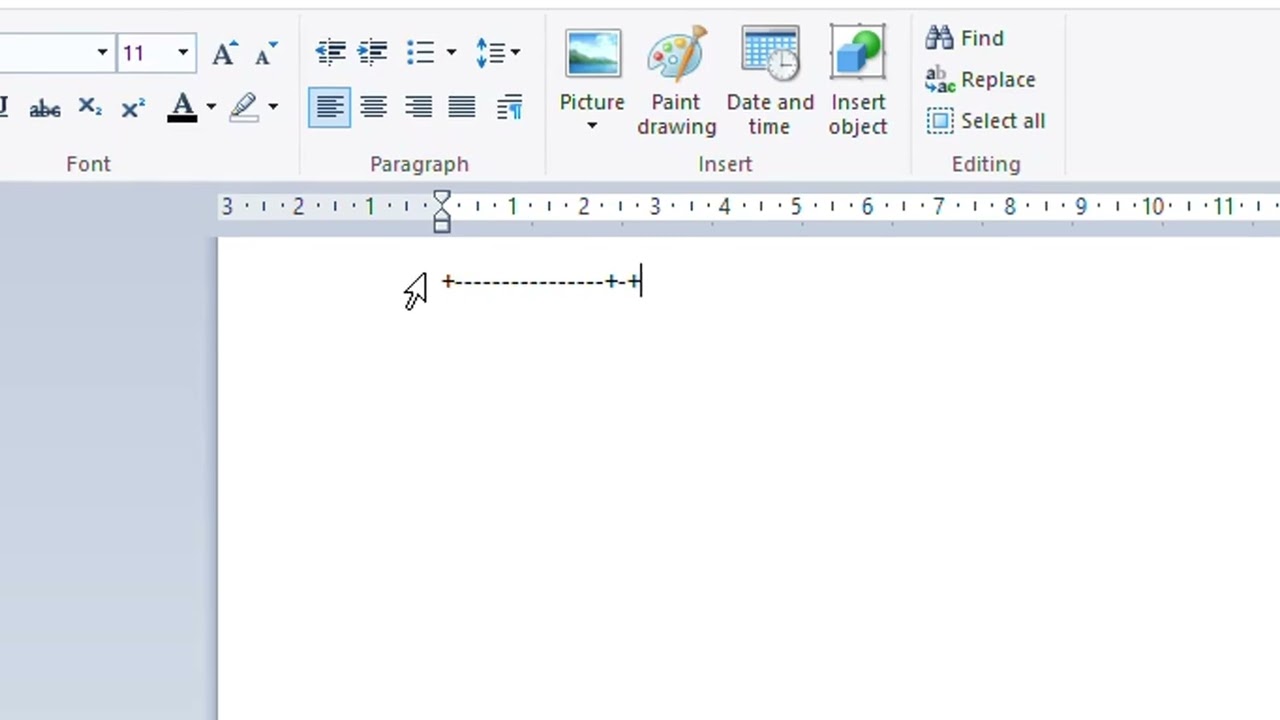Insert Date and time
Viewport: 1280px width, 720px height.
(x=770, y=82)
